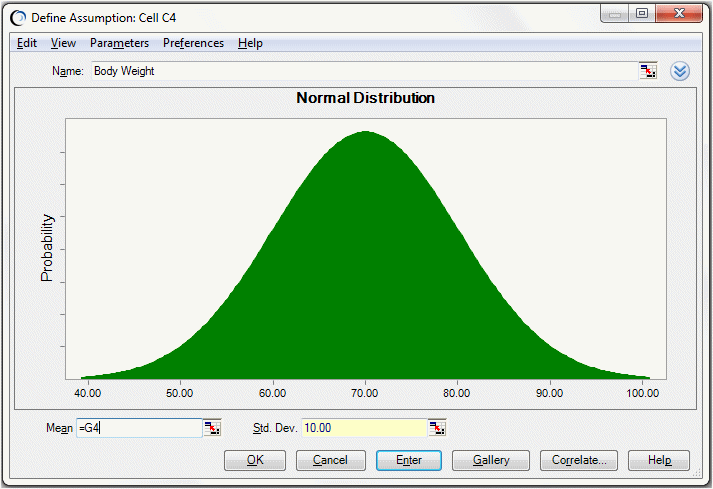Image resolution: width=713 pixels, height=489 pixels.
Task: Click the Cancel button
Action: tap(331, 460)
